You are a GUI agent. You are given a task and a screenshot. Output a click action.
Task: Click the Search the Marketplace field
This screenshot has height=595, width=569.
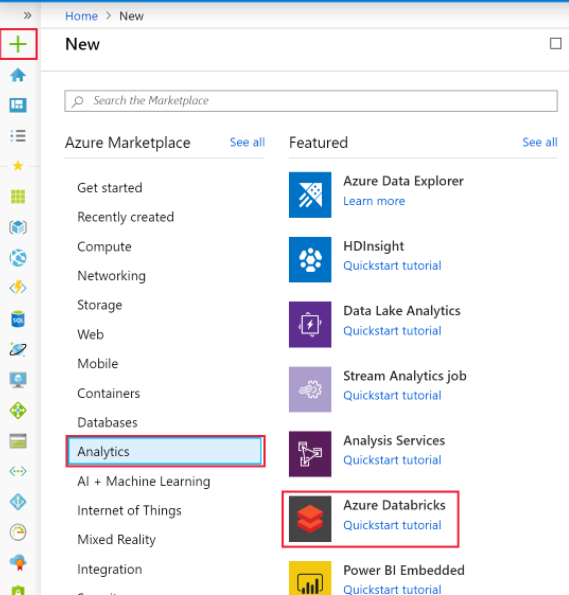tap(311, 101)
